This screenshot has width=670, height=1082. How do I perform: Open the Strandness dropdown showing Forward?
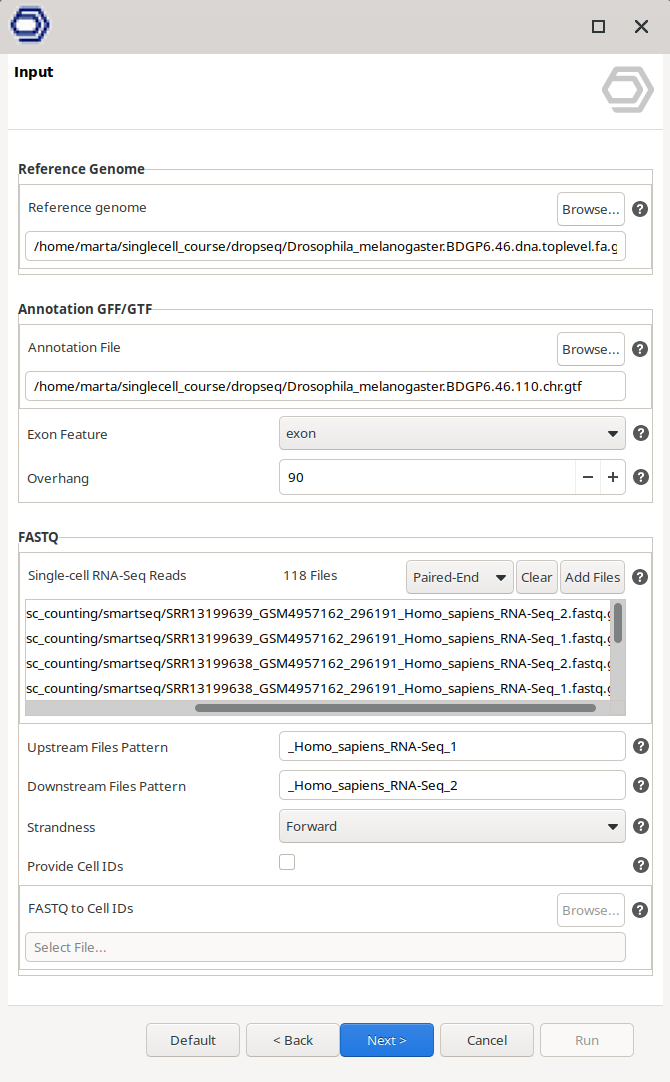point(452,826)
